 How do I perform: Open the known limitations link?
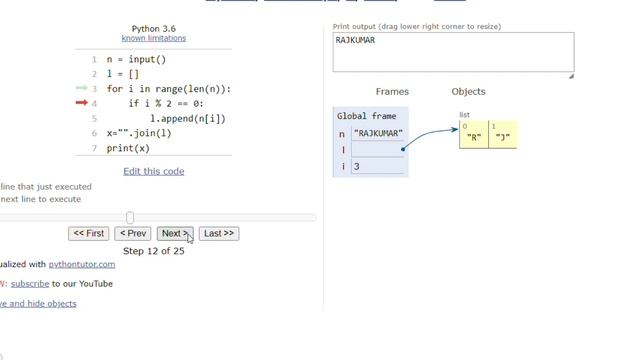pyautogui.click(x=153, y=38)
